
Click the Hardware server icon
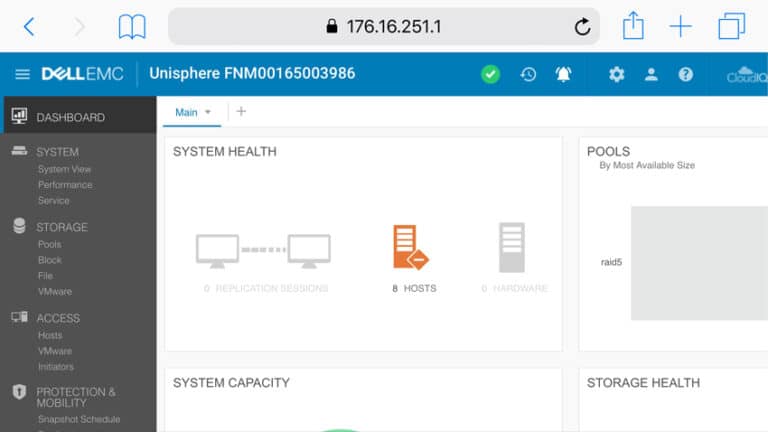(x=512, y=247)
